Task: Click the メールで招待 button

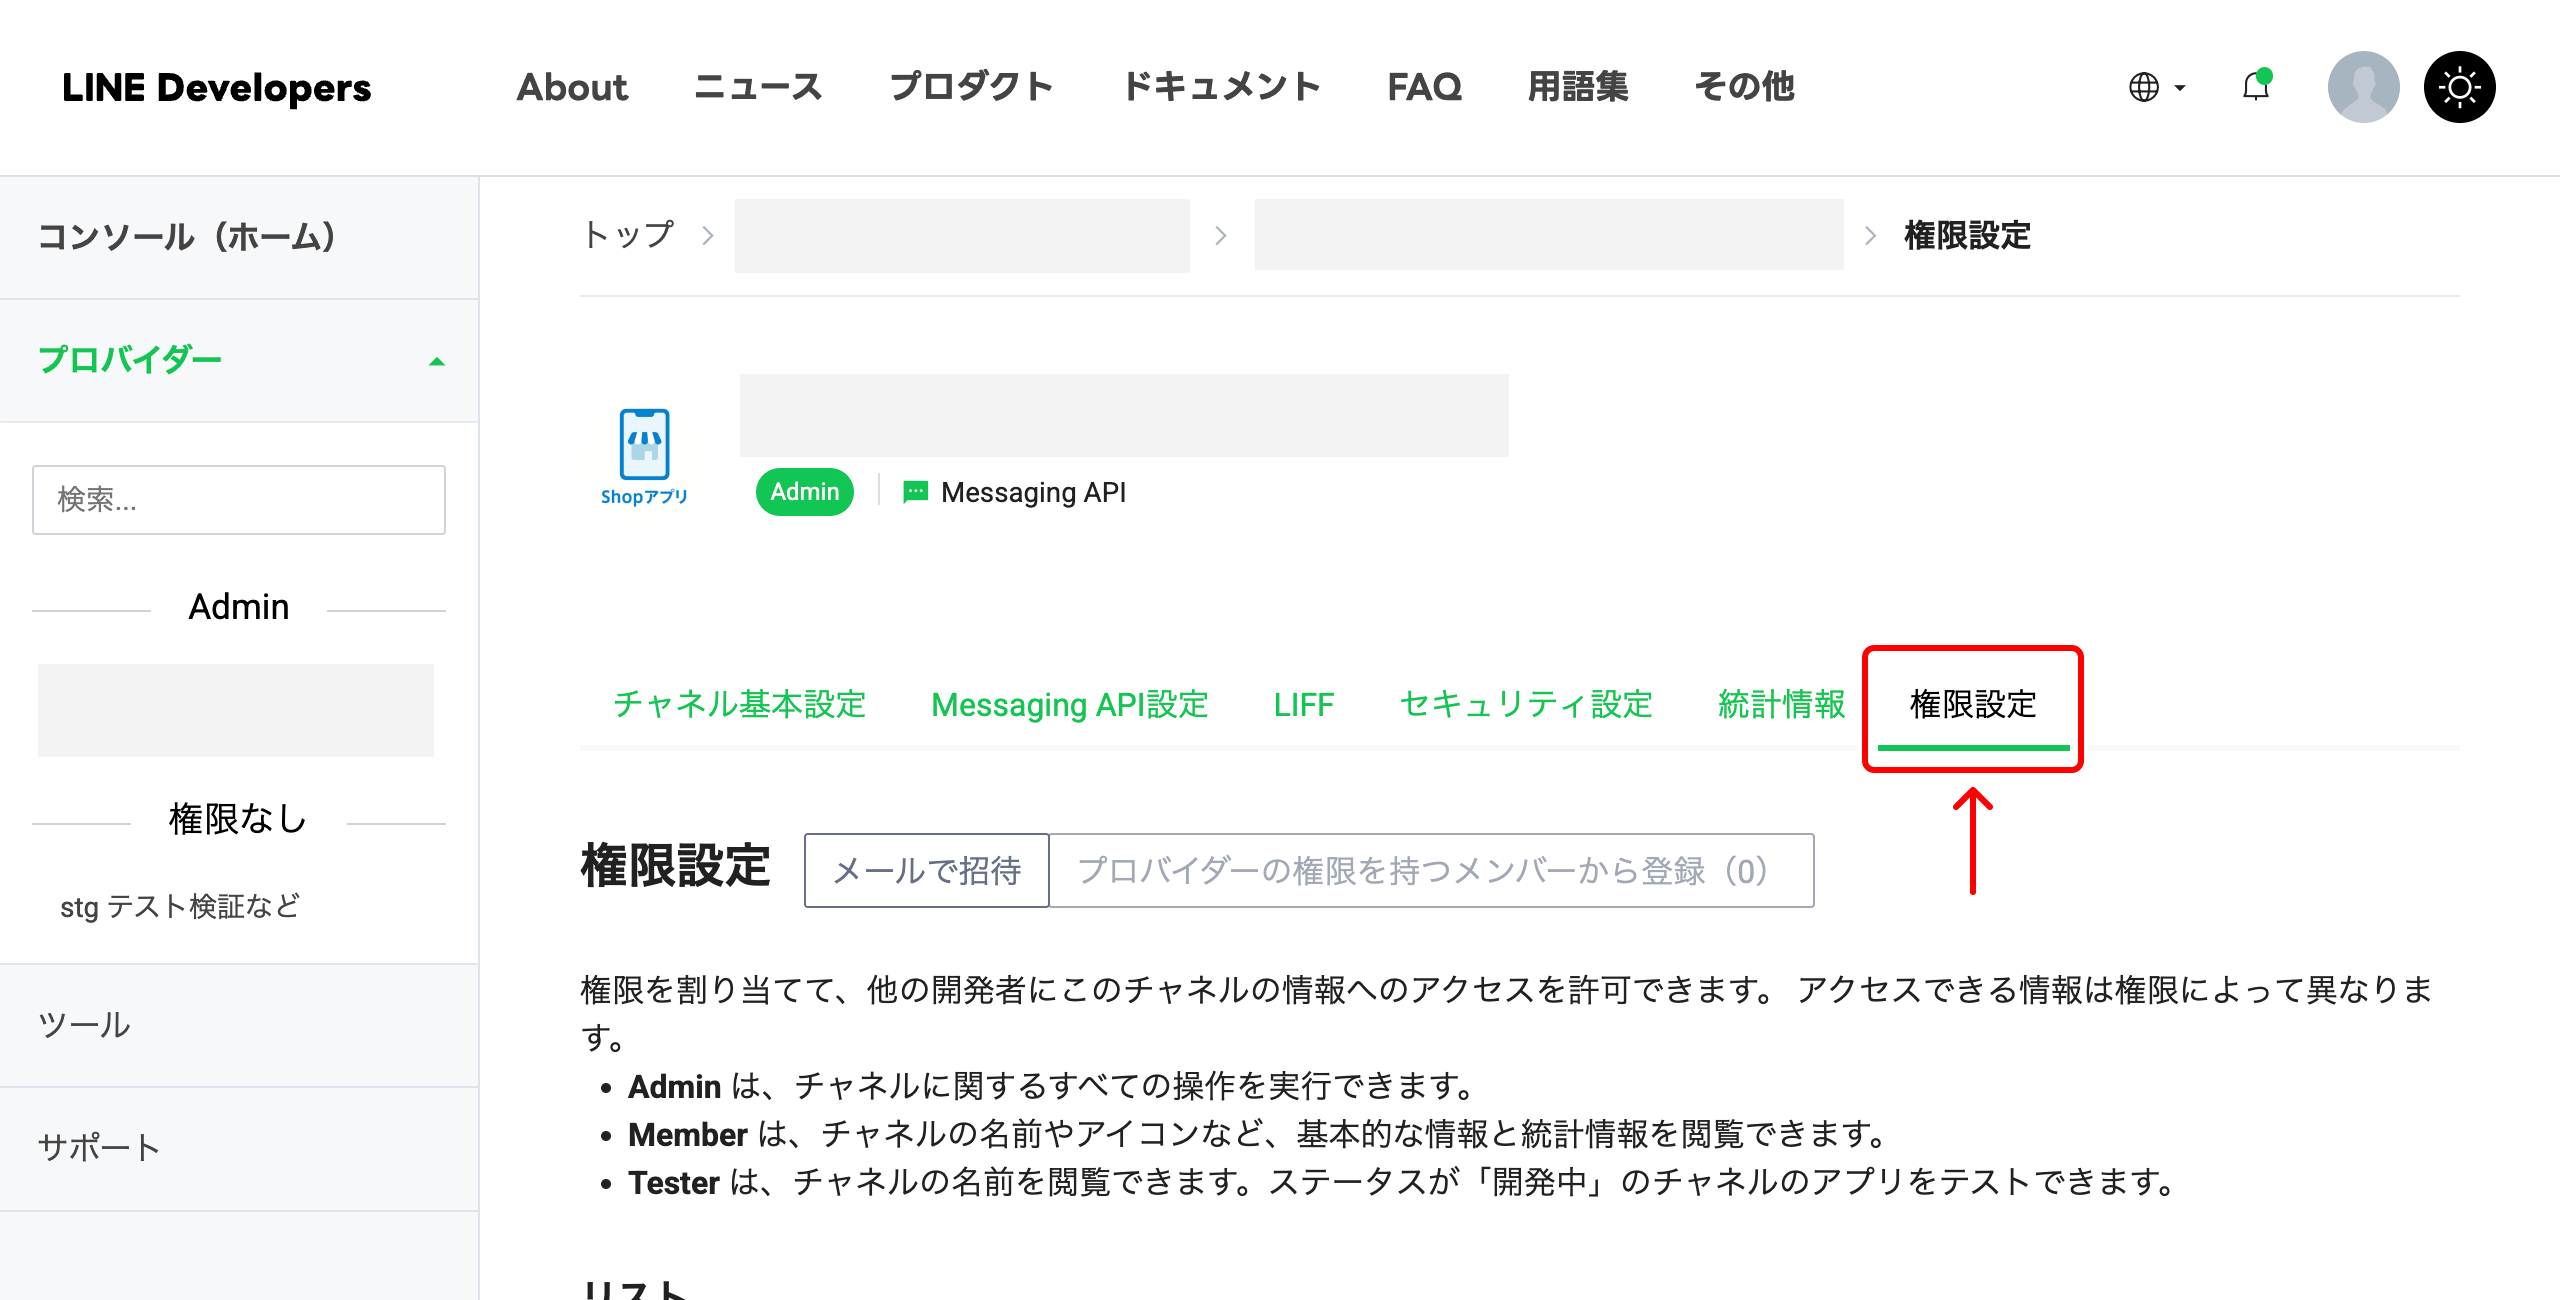Action: (925, 870)
